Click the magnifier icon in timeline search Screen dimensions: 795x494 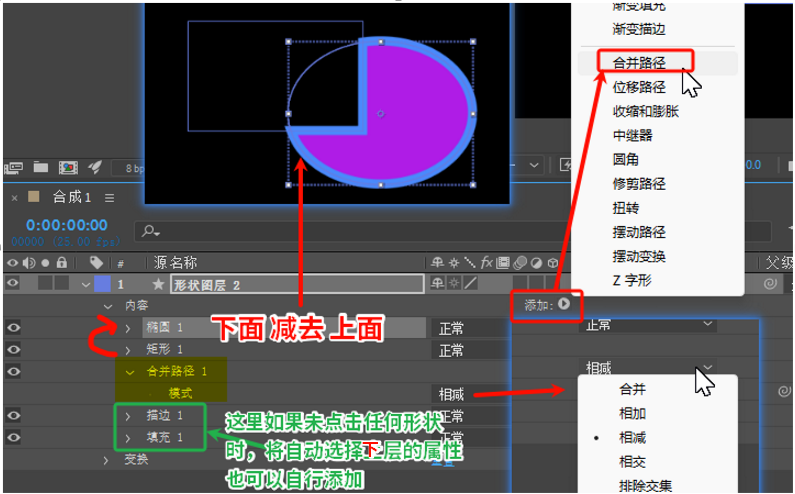point(150,231)
